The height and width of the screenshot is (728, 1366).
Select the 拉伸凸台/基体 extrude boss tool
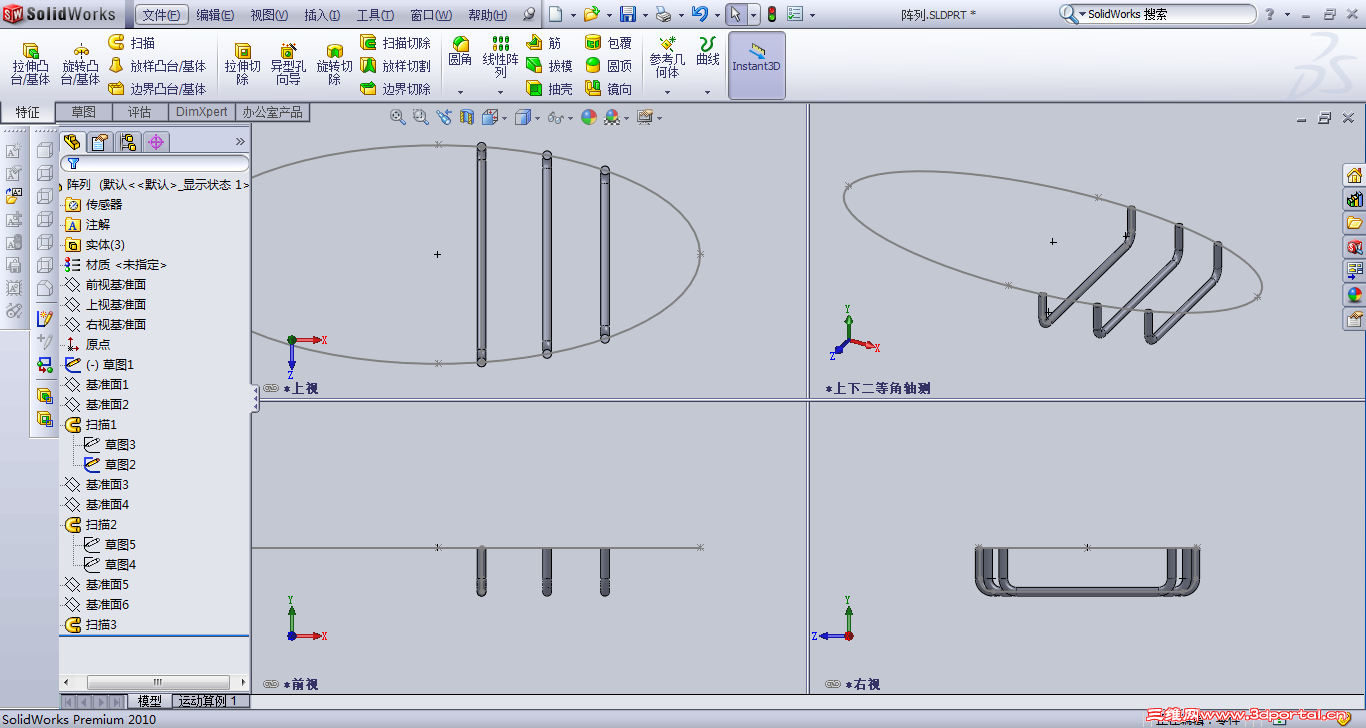tap(30, 64)
